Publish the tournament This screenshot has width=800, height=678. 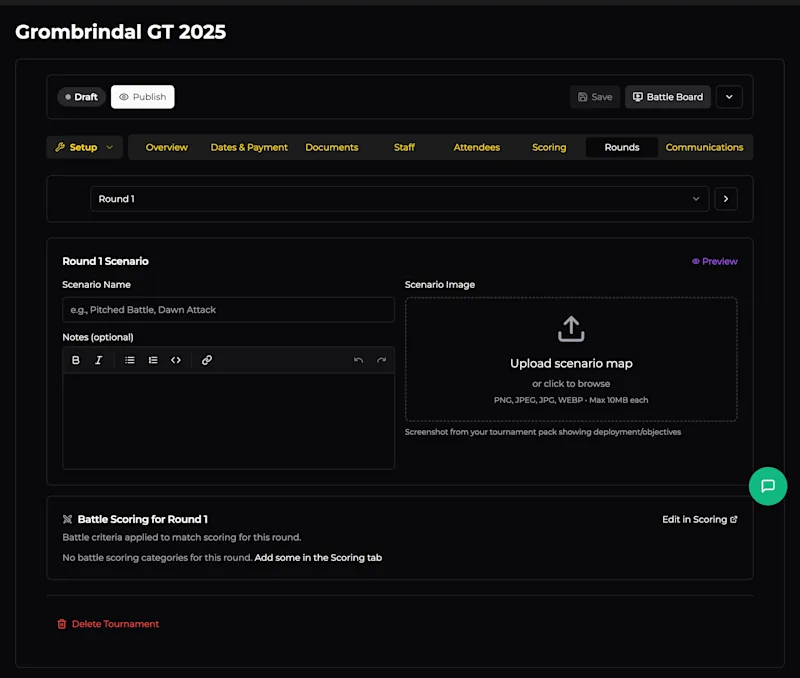[x=142, y=97]
